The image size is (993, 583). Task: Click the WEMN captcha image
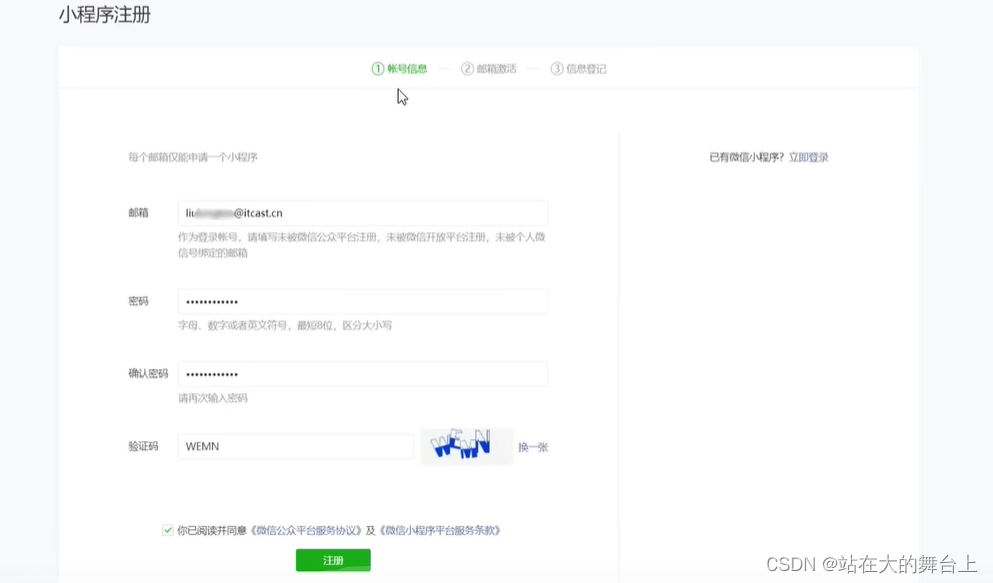coord(466,446)
